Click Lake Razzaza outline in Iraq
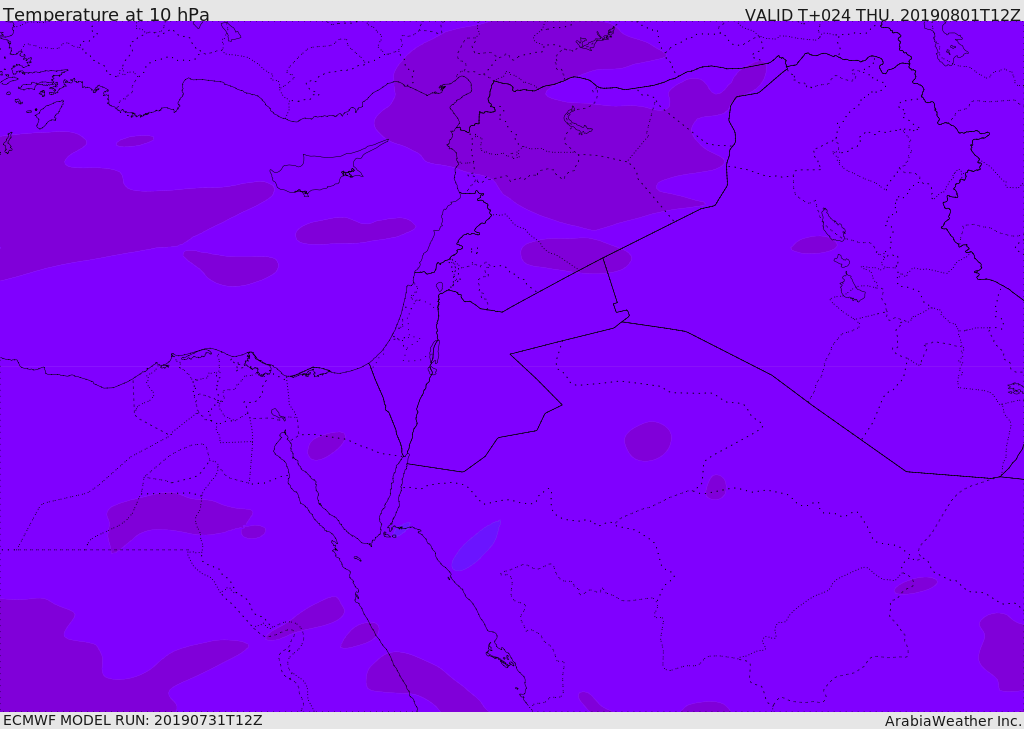Viewport: 1024px width, 729px height. click(852, 287)
